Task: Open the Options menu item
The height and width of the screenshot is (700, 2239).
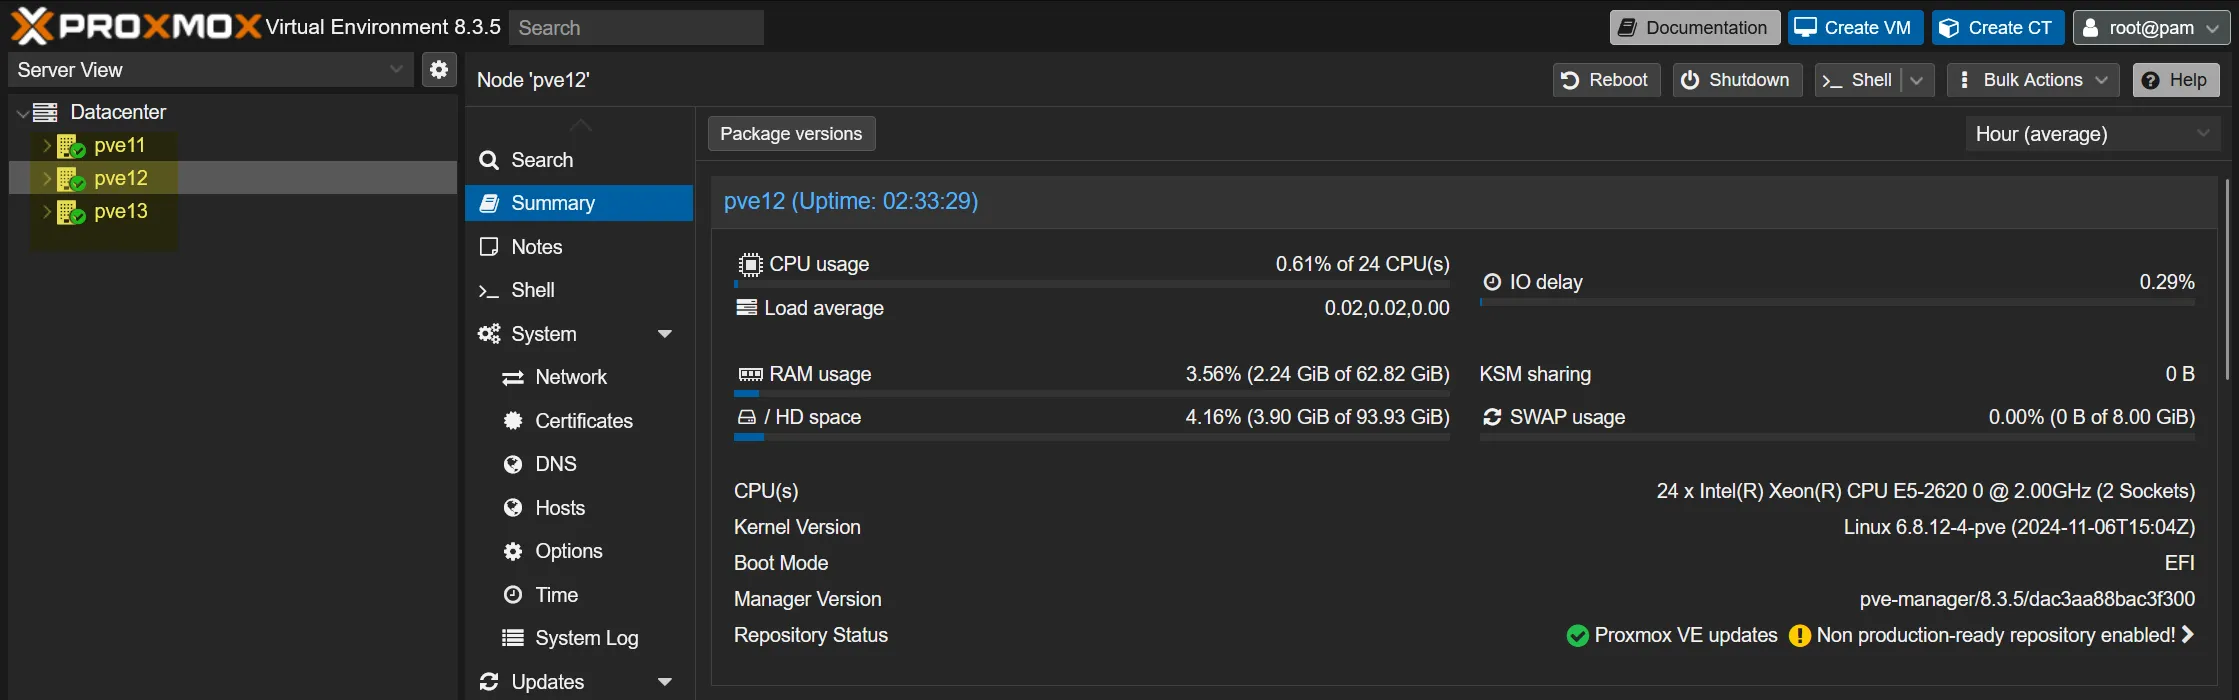Action: (568, 551)
